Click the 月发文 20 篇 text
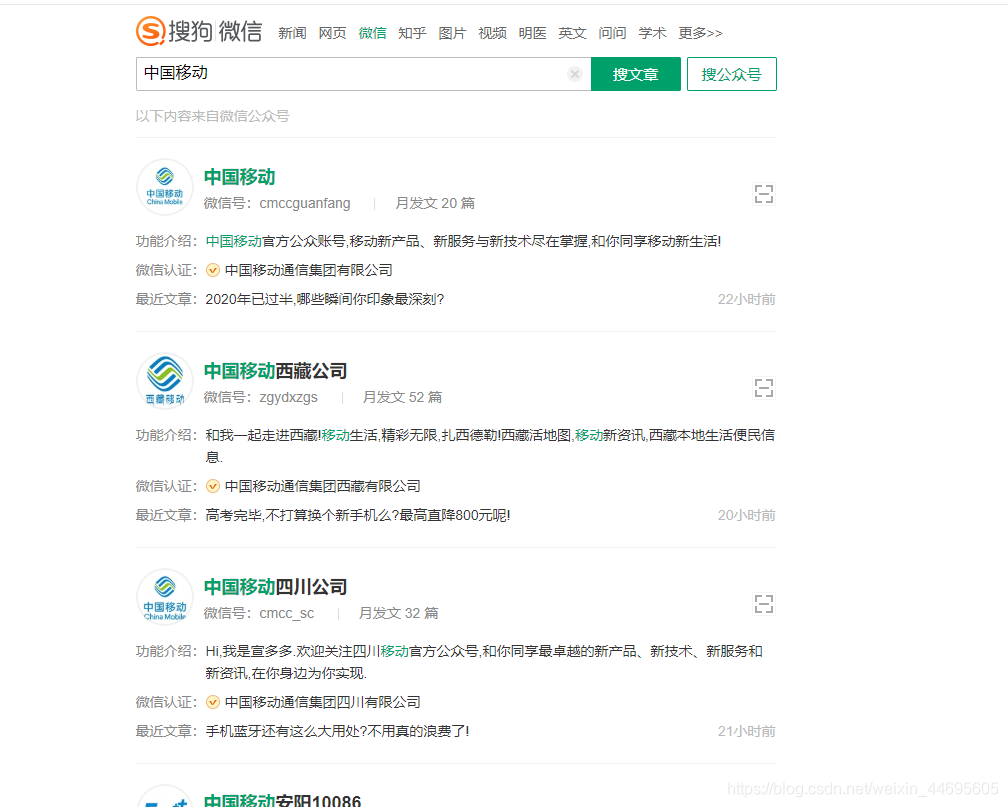This screenshot has width=1008, height=807. (435, 203)
